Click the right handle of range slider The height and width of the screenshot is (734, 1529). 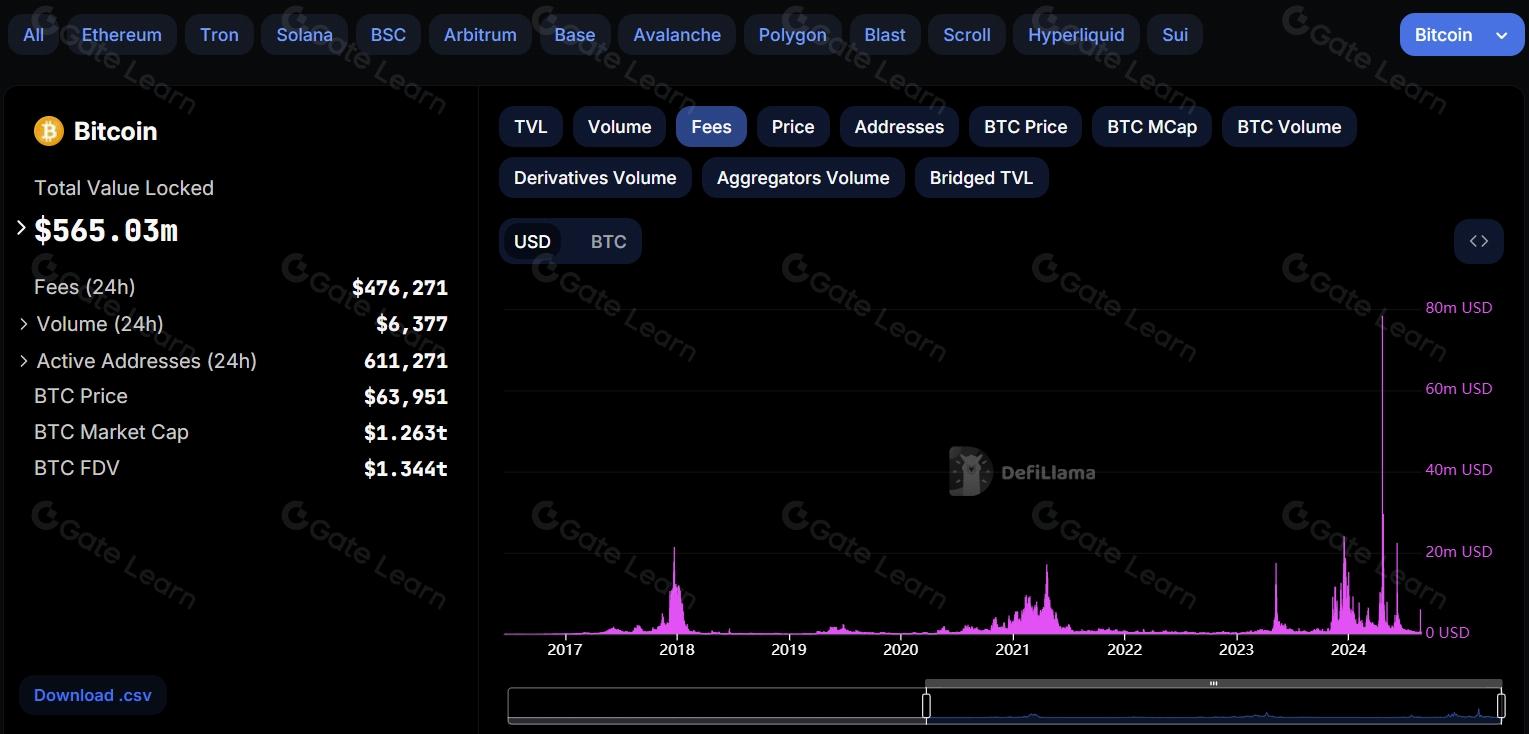[x=1500, y=706]
